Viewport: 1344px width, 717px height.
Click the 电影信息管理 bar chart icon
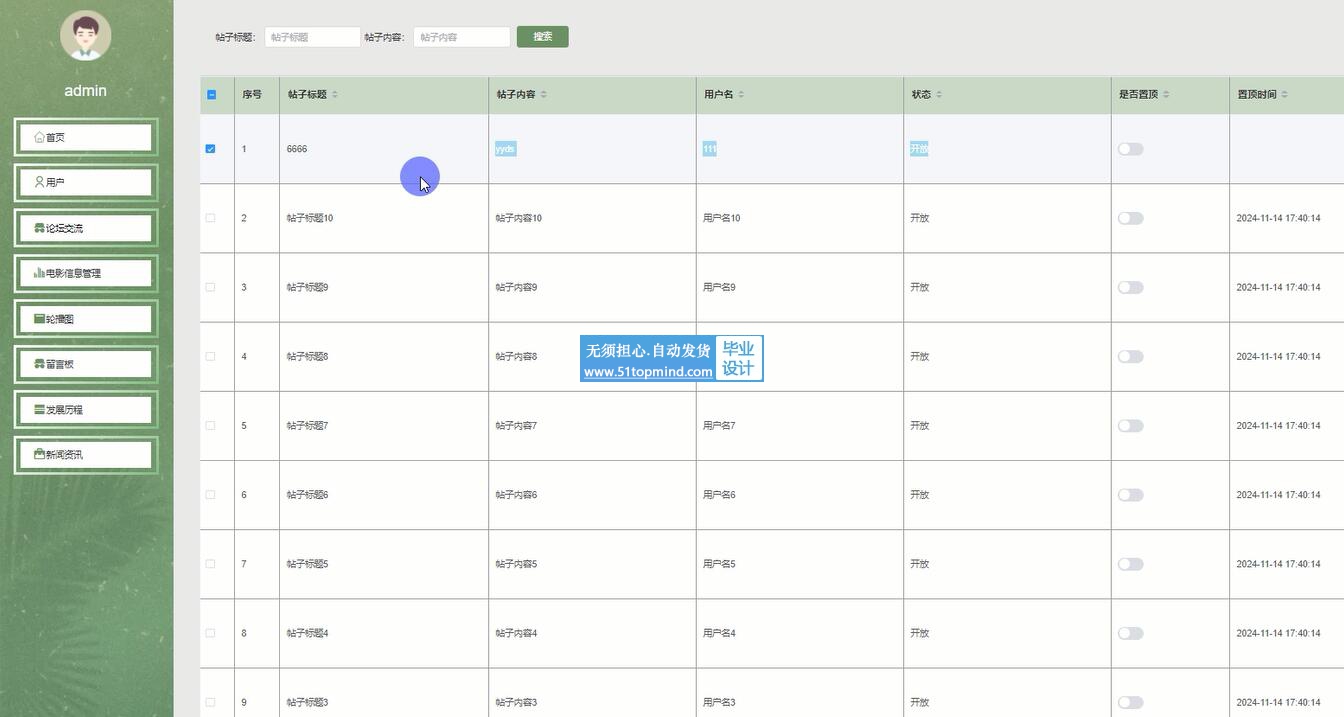(39, 273)
